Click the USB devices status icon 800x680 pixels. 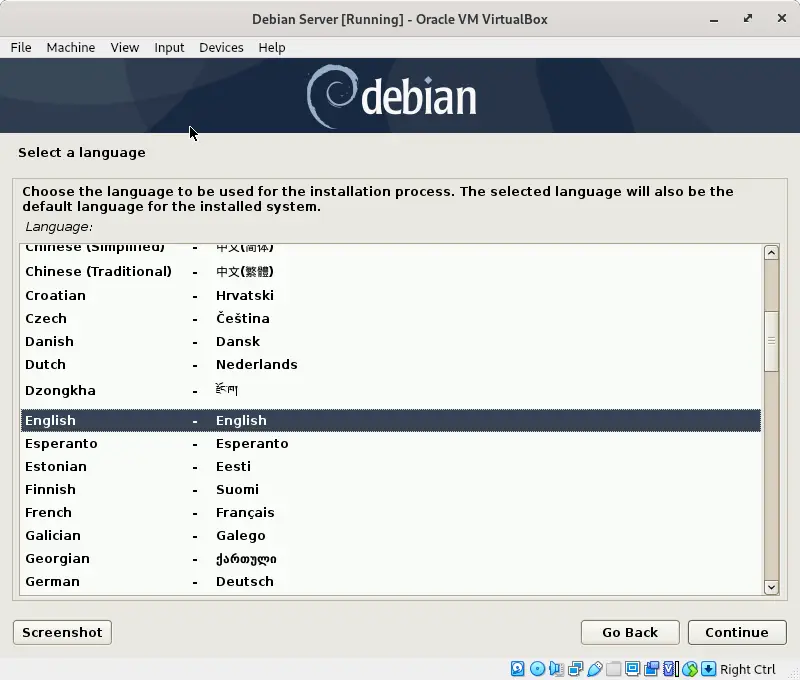coord(594,668)
